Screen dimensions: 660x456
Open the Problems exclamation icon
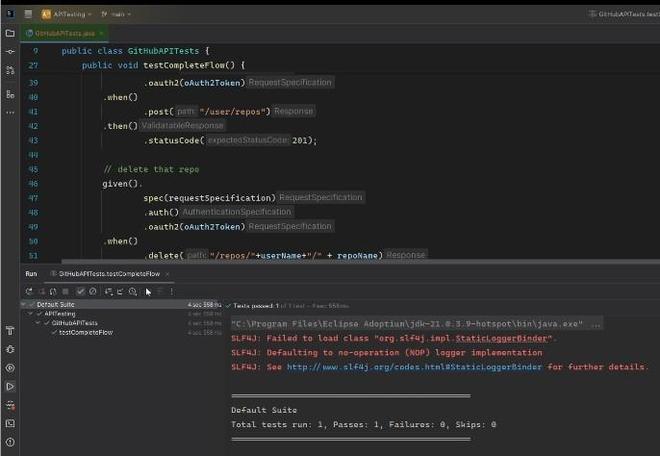pyautogui.click(x=10, y=442)
